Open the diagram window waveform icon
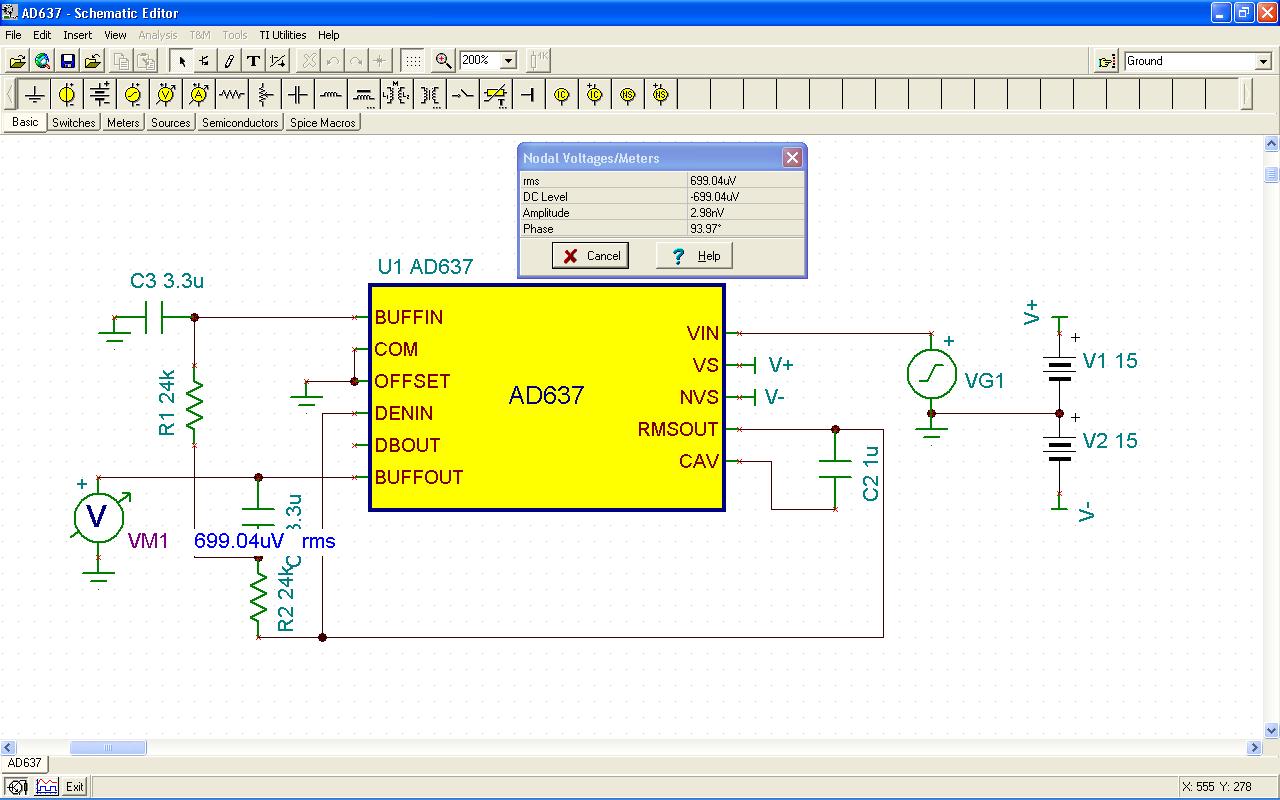This screenshot has height=800, width=1280. (x=47, y=787)
